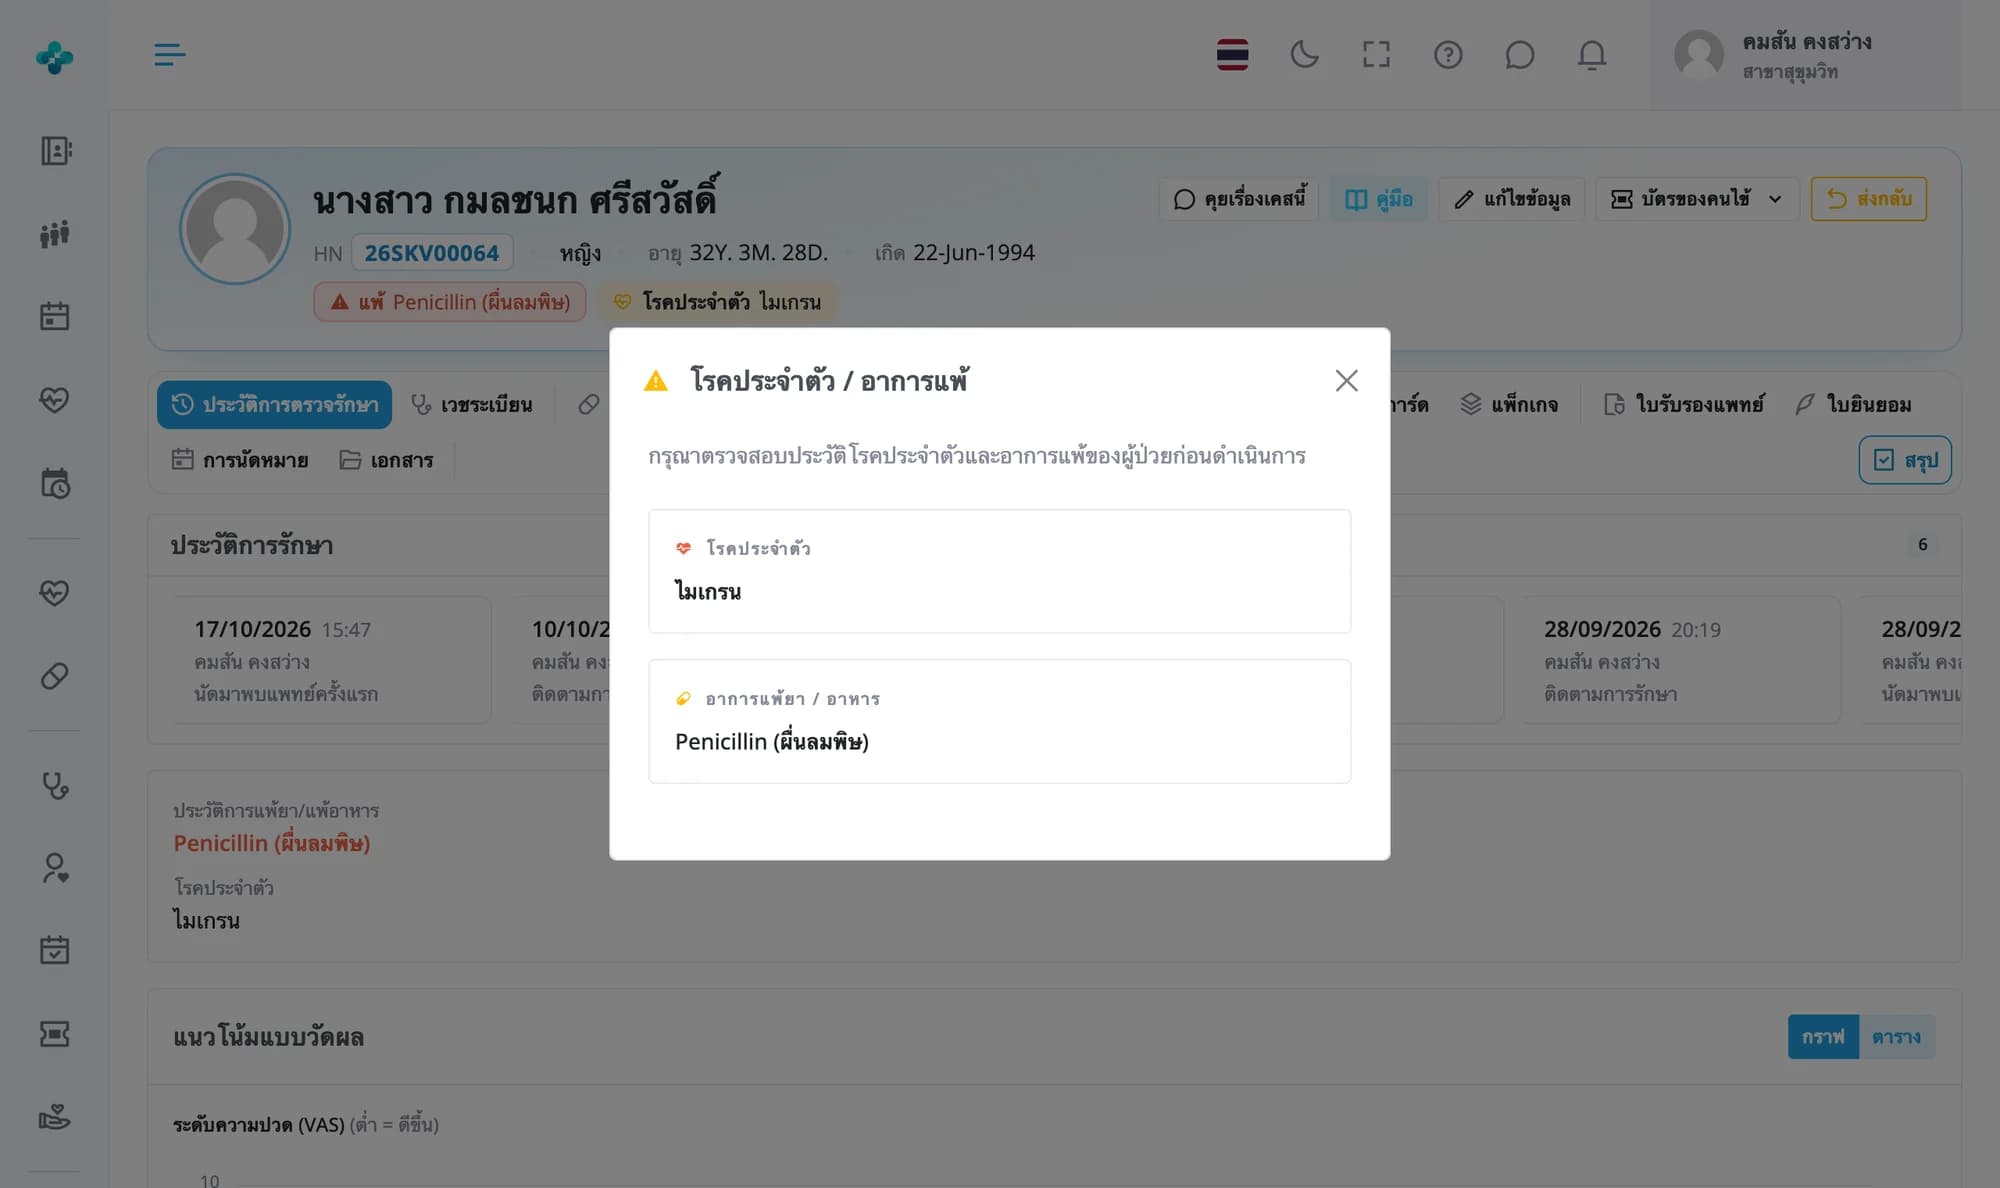Select แพ็กเกจ tab
This screenshot has height=1188, width=2000.
(1510, 405)
